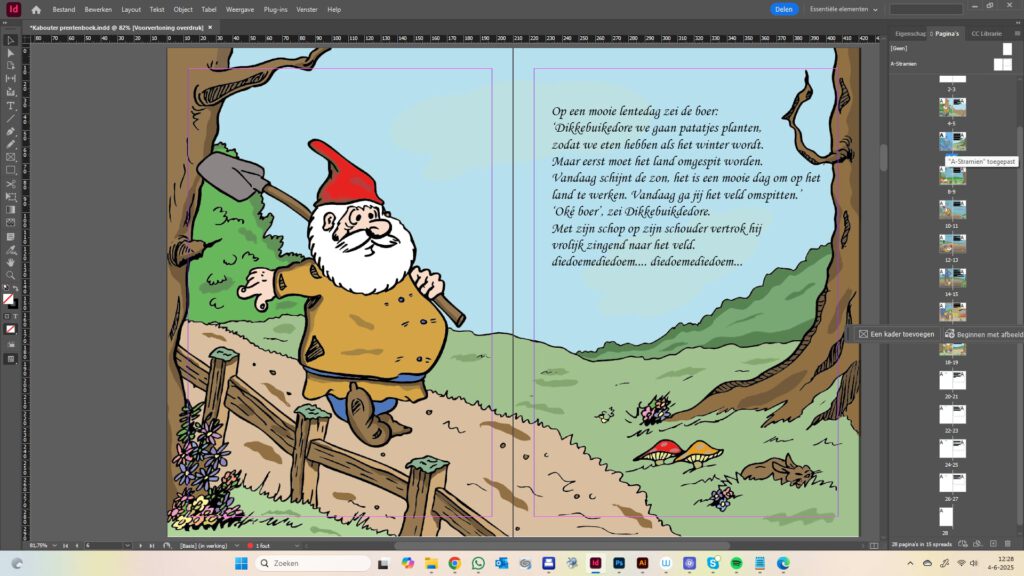Select the Kabouter prentenboek.indd document tab
Screen dimensions: 1024x576
tap(116, 27)
